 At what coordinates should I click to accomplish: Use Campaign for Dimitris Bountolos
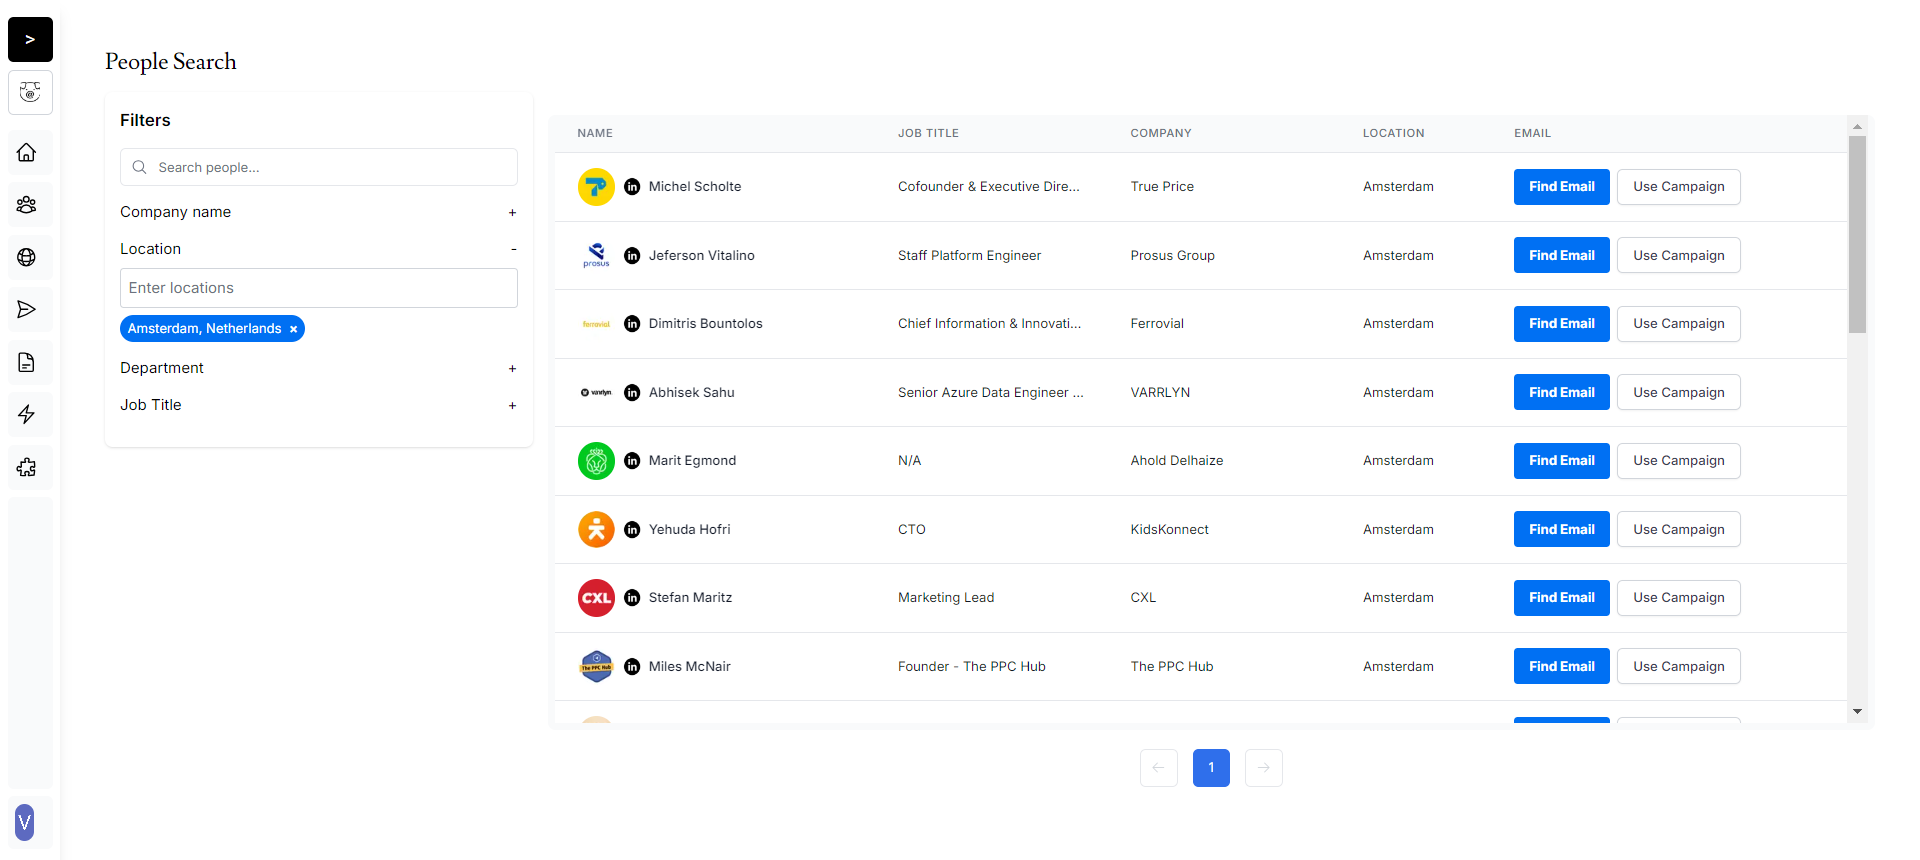1678,324
